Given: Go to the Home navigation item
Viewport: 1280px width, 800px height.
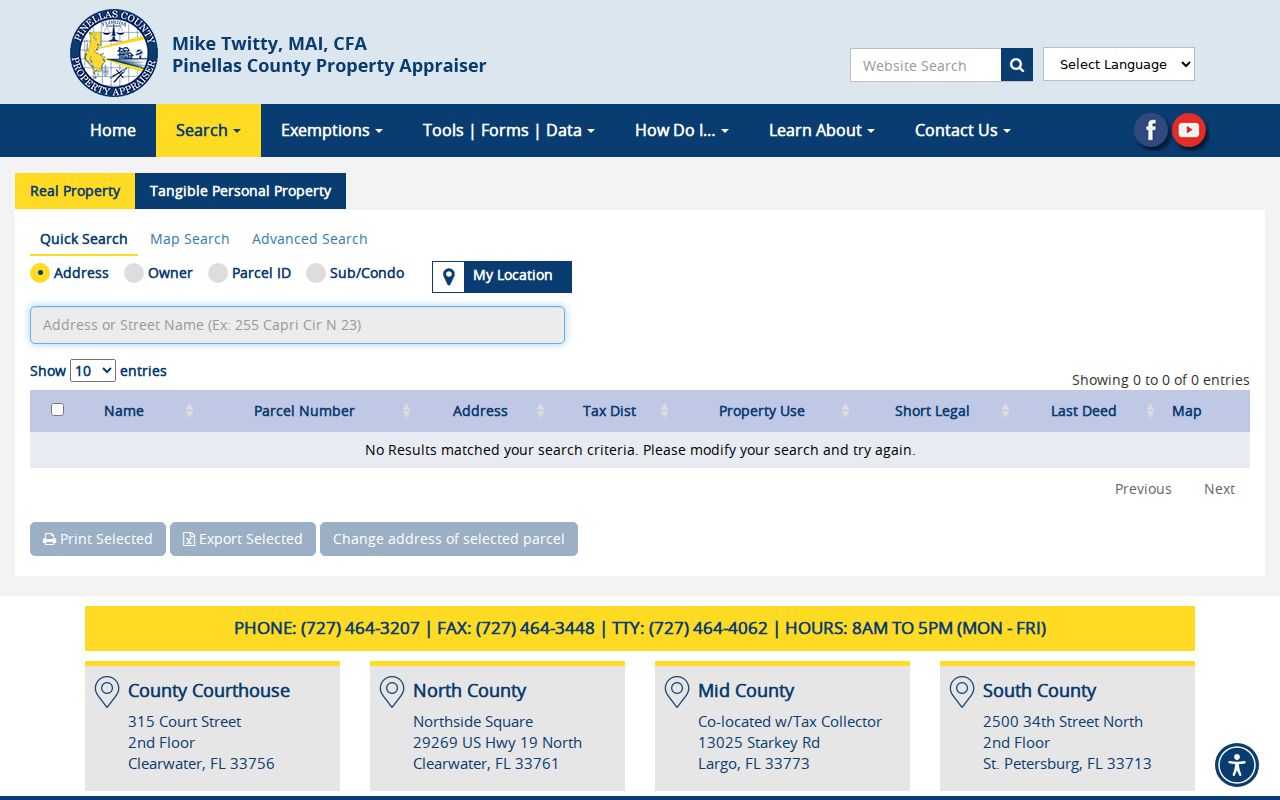Looking at the screenshot, I should [113, 130].
